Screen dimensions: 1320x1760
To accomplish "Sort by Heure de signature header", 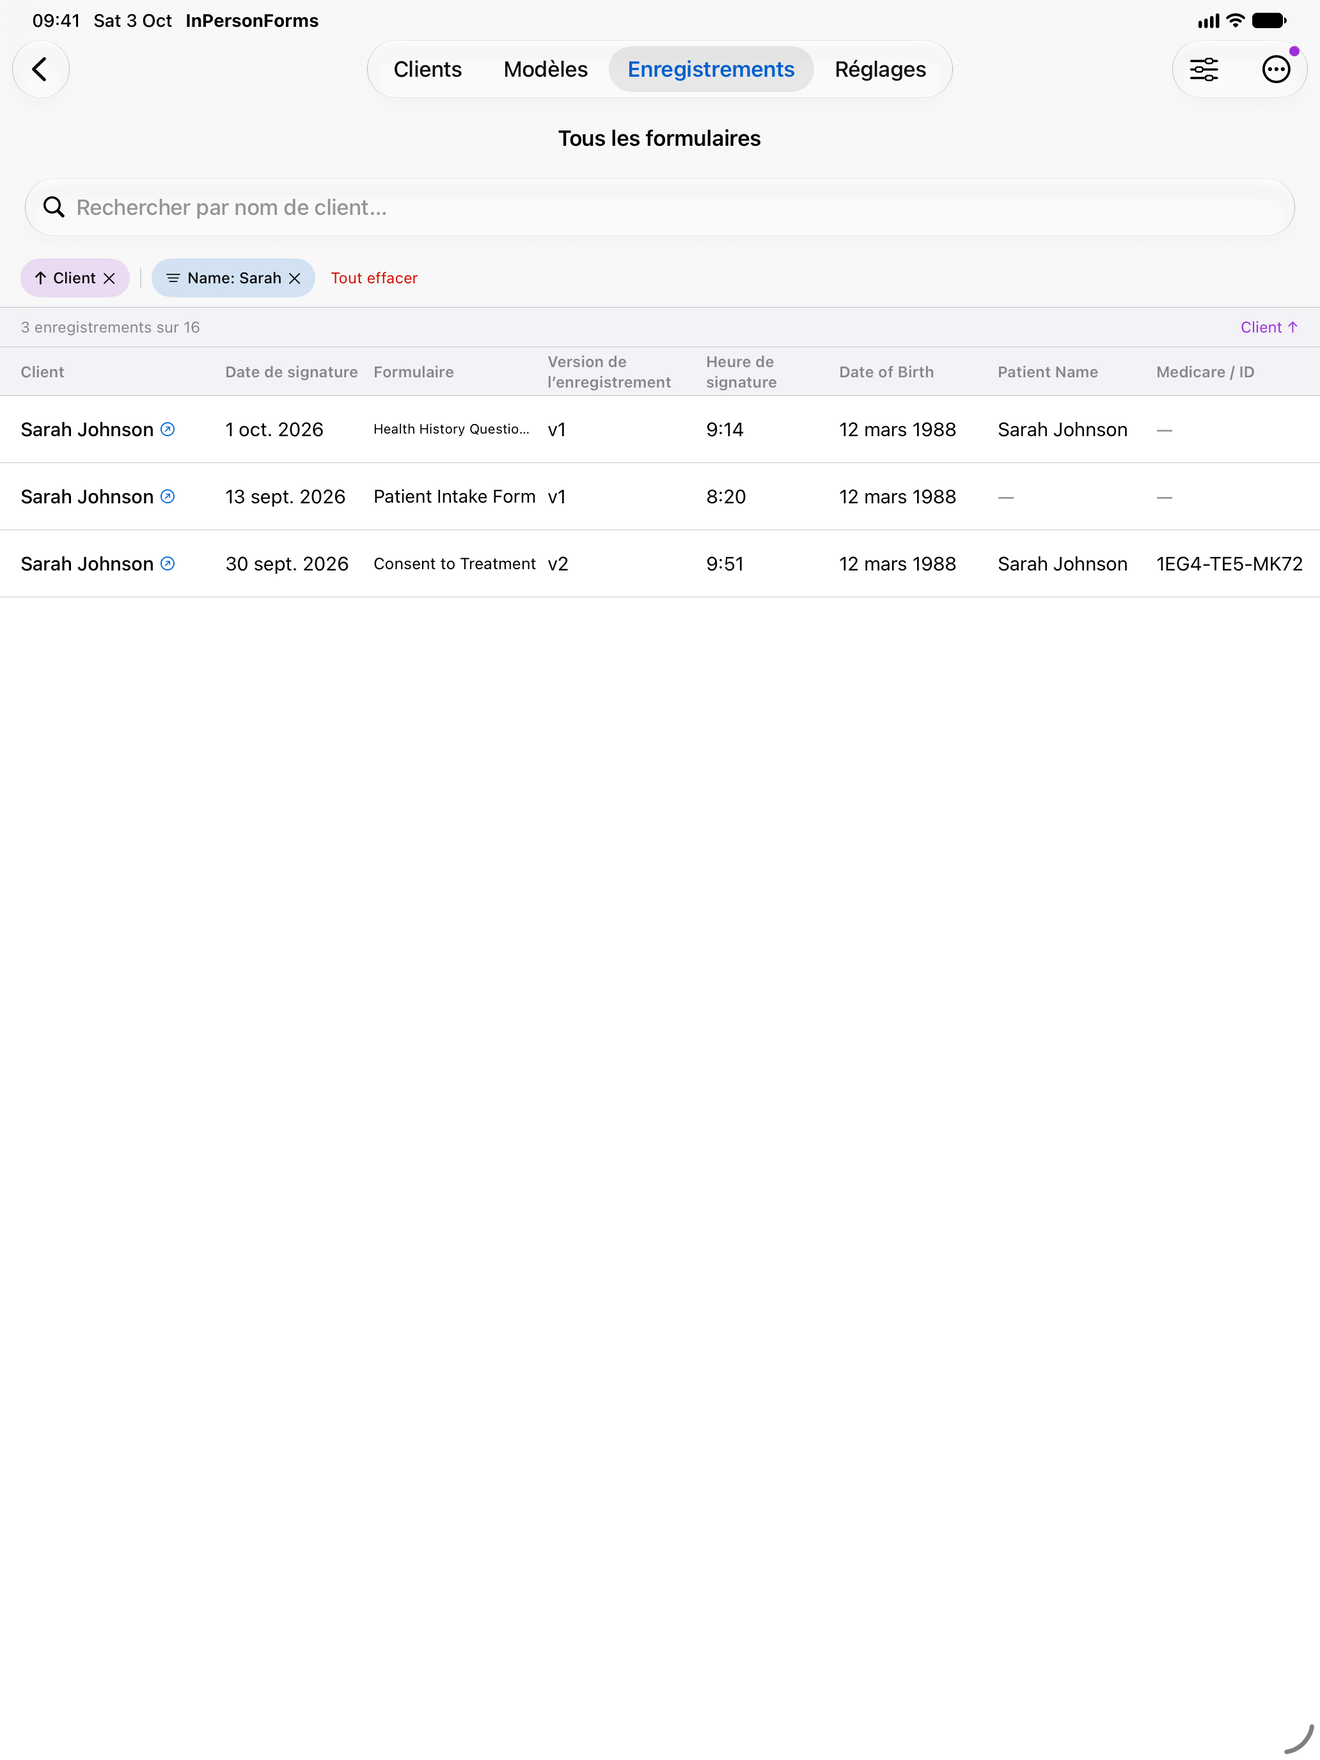I will coord(741,372).
